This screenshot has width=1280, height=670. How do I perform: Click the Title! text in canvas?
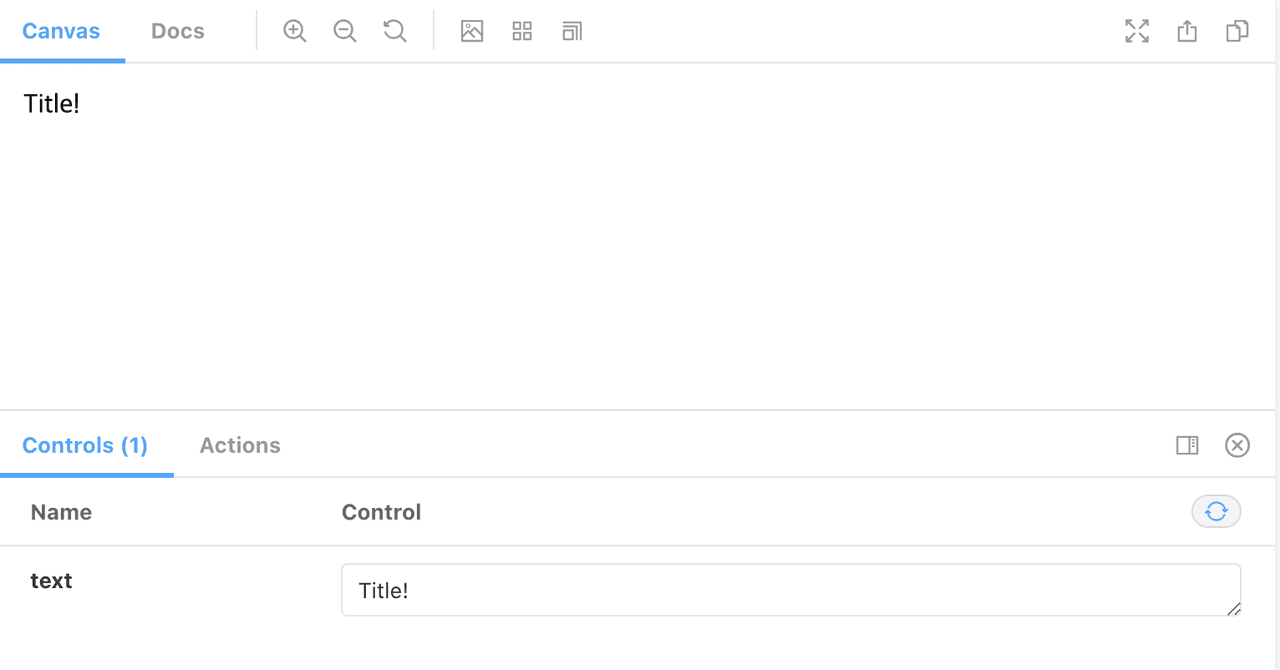tap(51, 103)
